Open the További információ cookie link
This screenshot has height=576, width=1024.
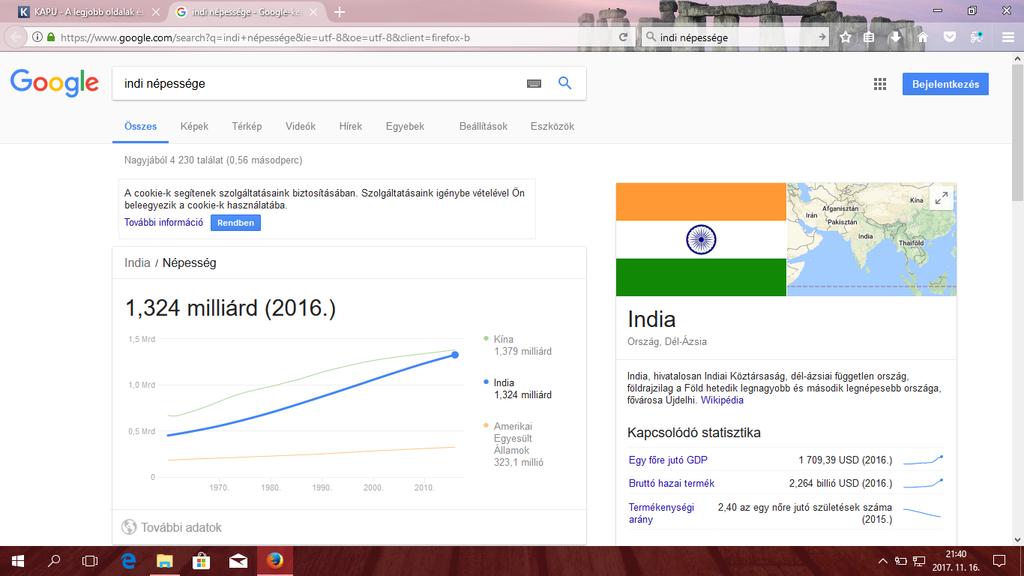[164, 222]
